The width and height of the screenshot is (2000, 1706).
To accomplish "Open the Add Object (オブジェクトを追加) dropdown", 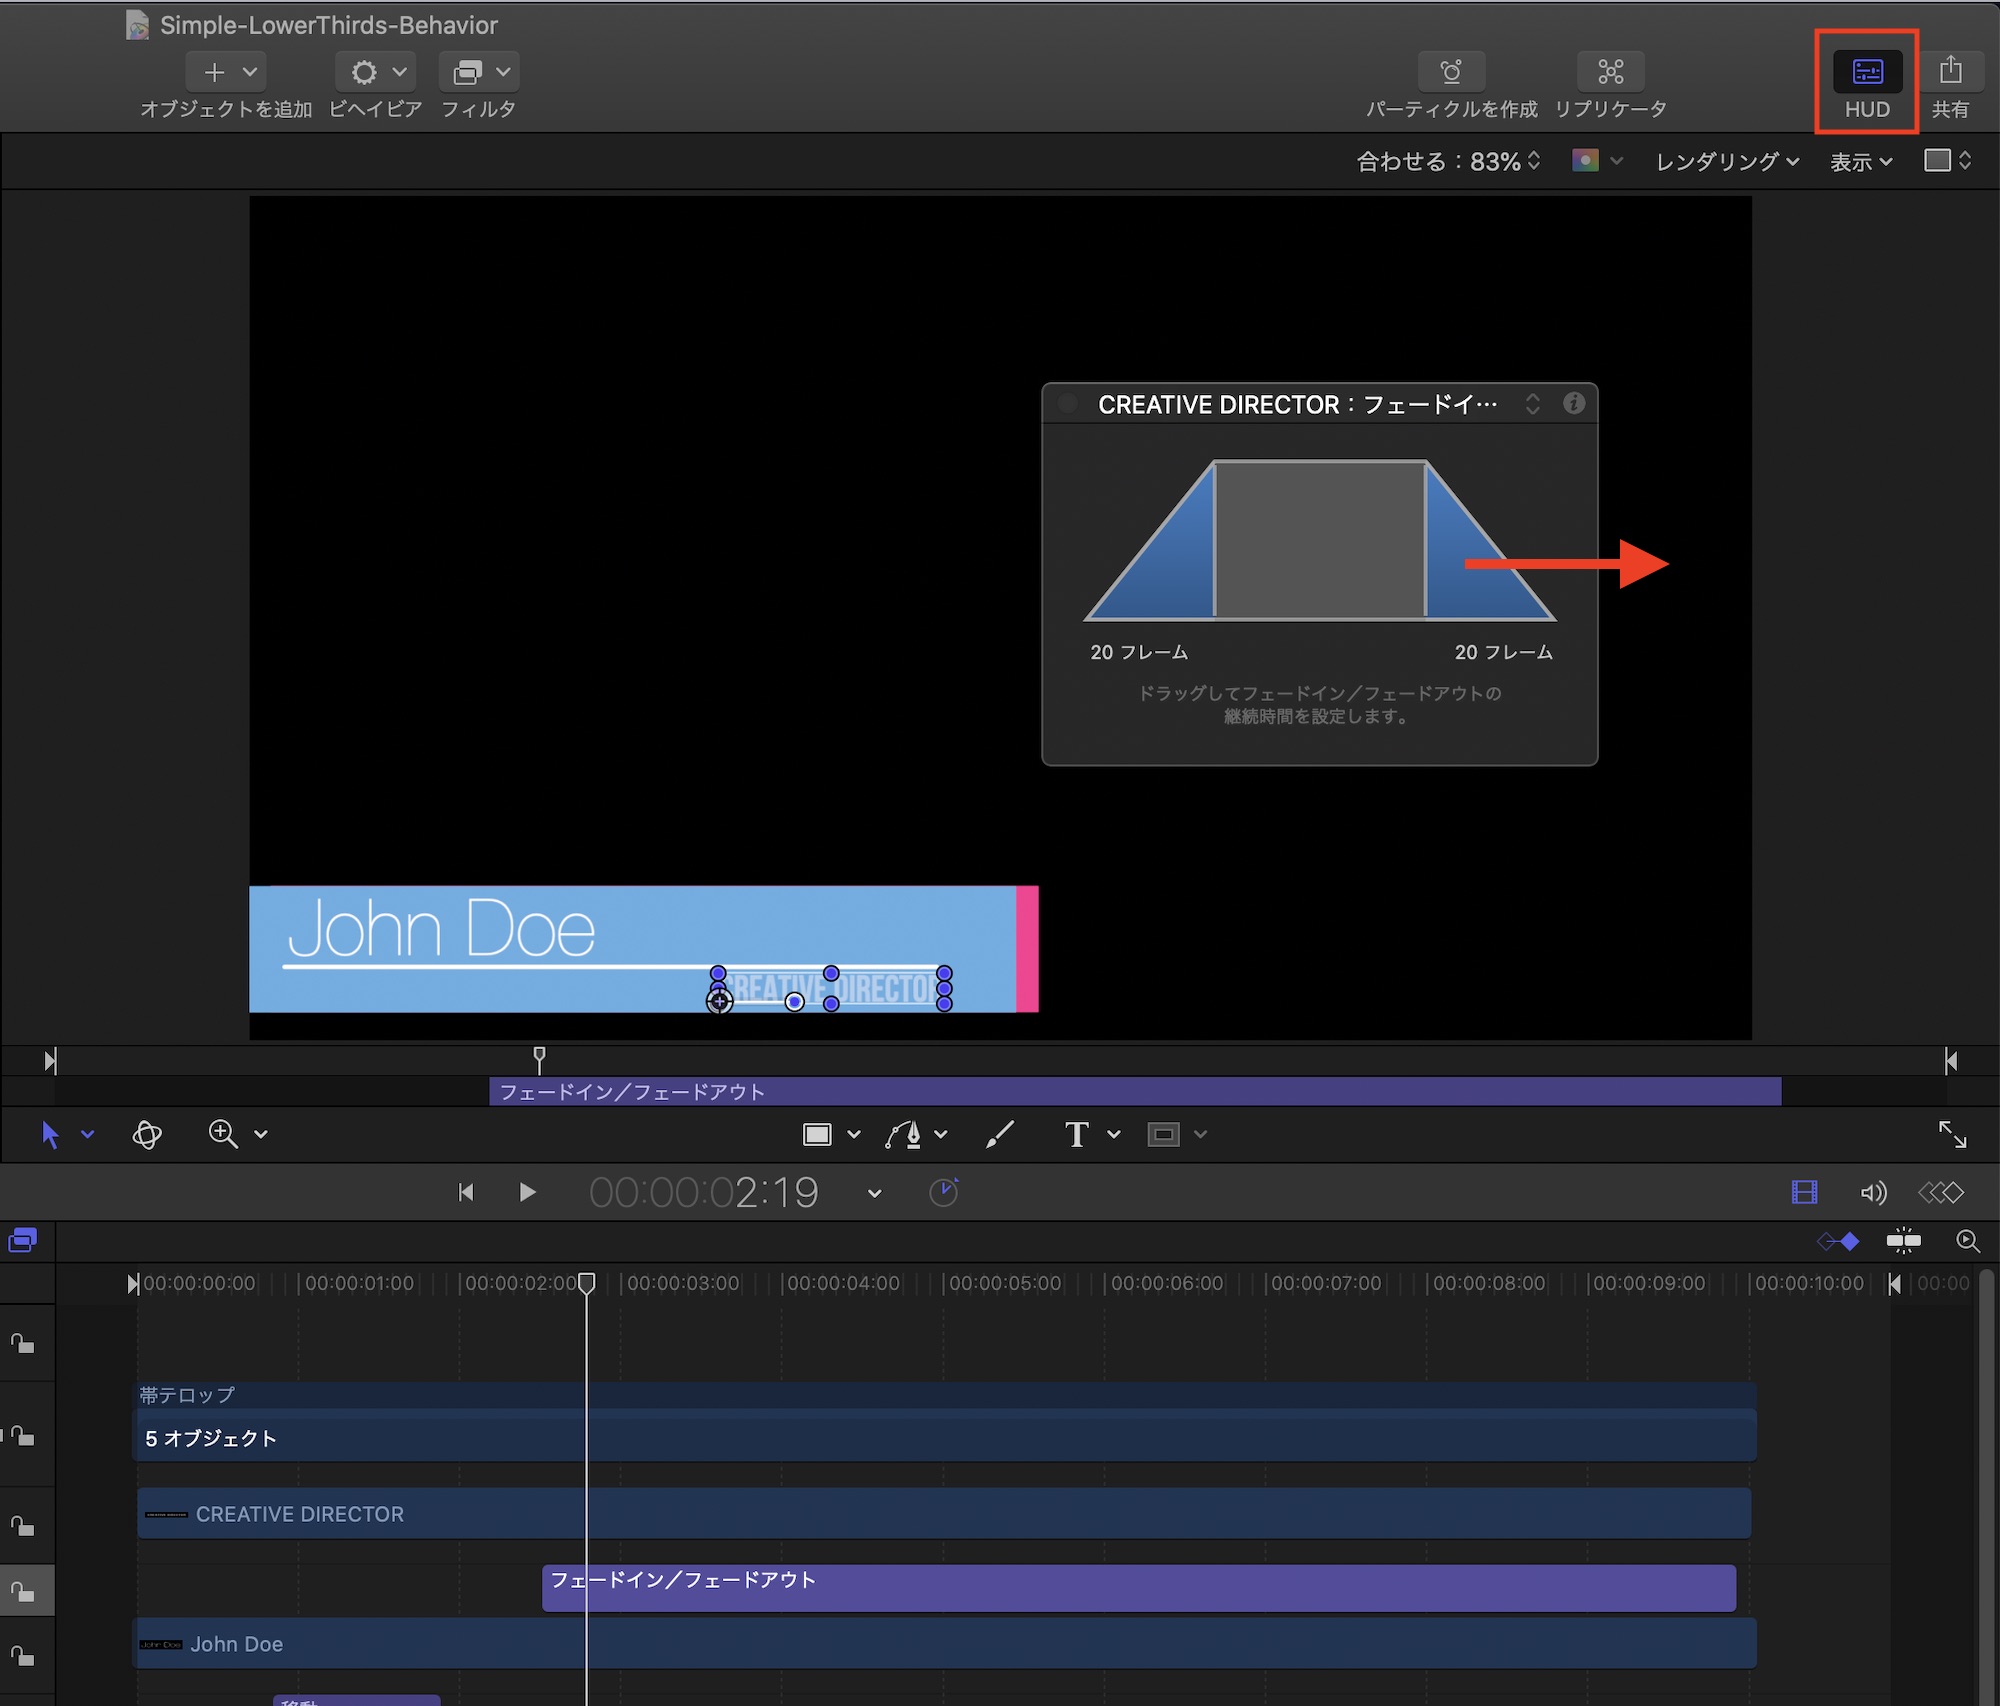I will click(227, 72).
